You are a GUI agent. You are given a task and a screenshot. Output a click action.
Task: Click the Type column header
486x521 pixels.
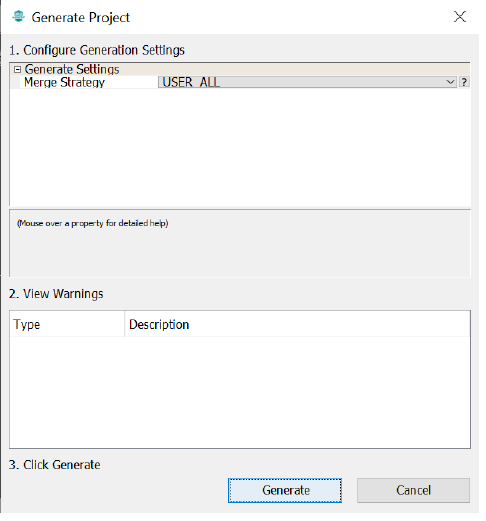(67, 324)
